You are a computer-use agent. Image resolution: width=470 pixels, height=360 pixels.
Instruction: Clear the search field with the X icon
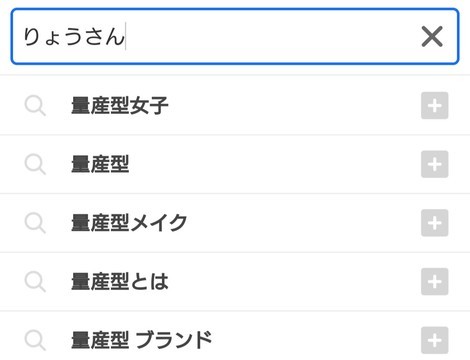pyautogui.click(x=432, y=36)
